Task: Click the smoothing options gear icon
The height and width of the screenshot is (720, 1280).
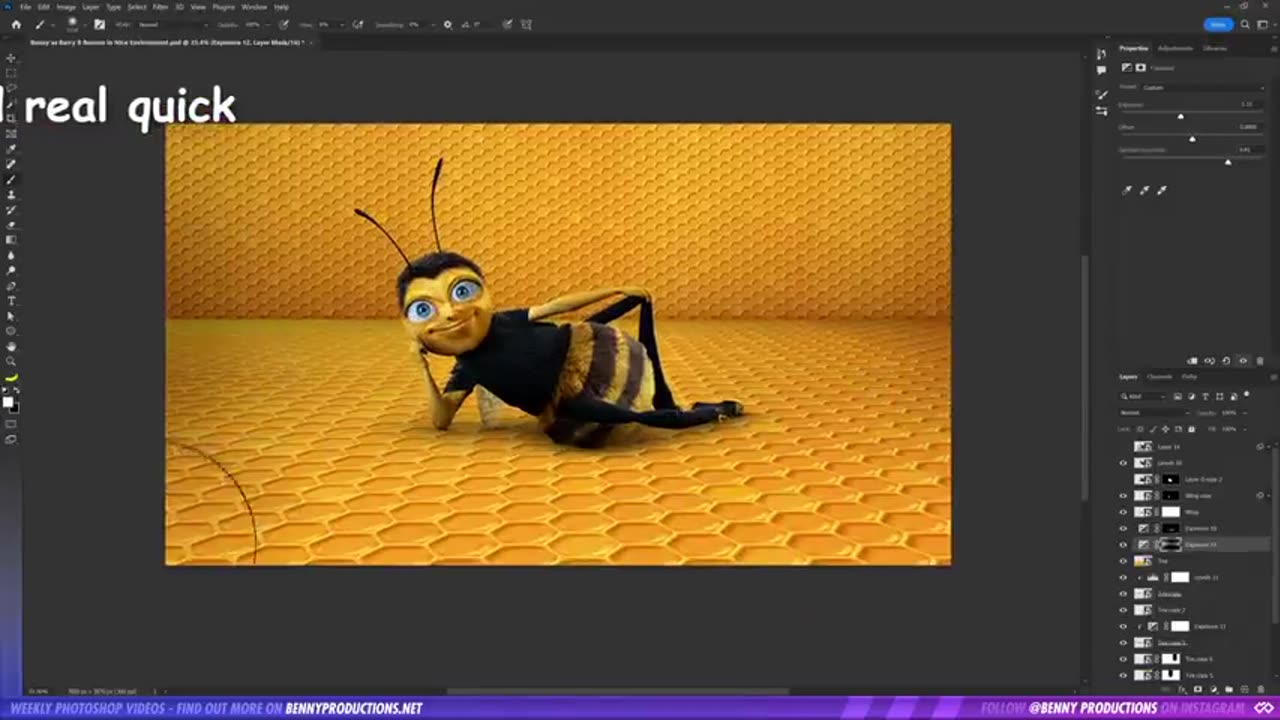Action: 447,24
